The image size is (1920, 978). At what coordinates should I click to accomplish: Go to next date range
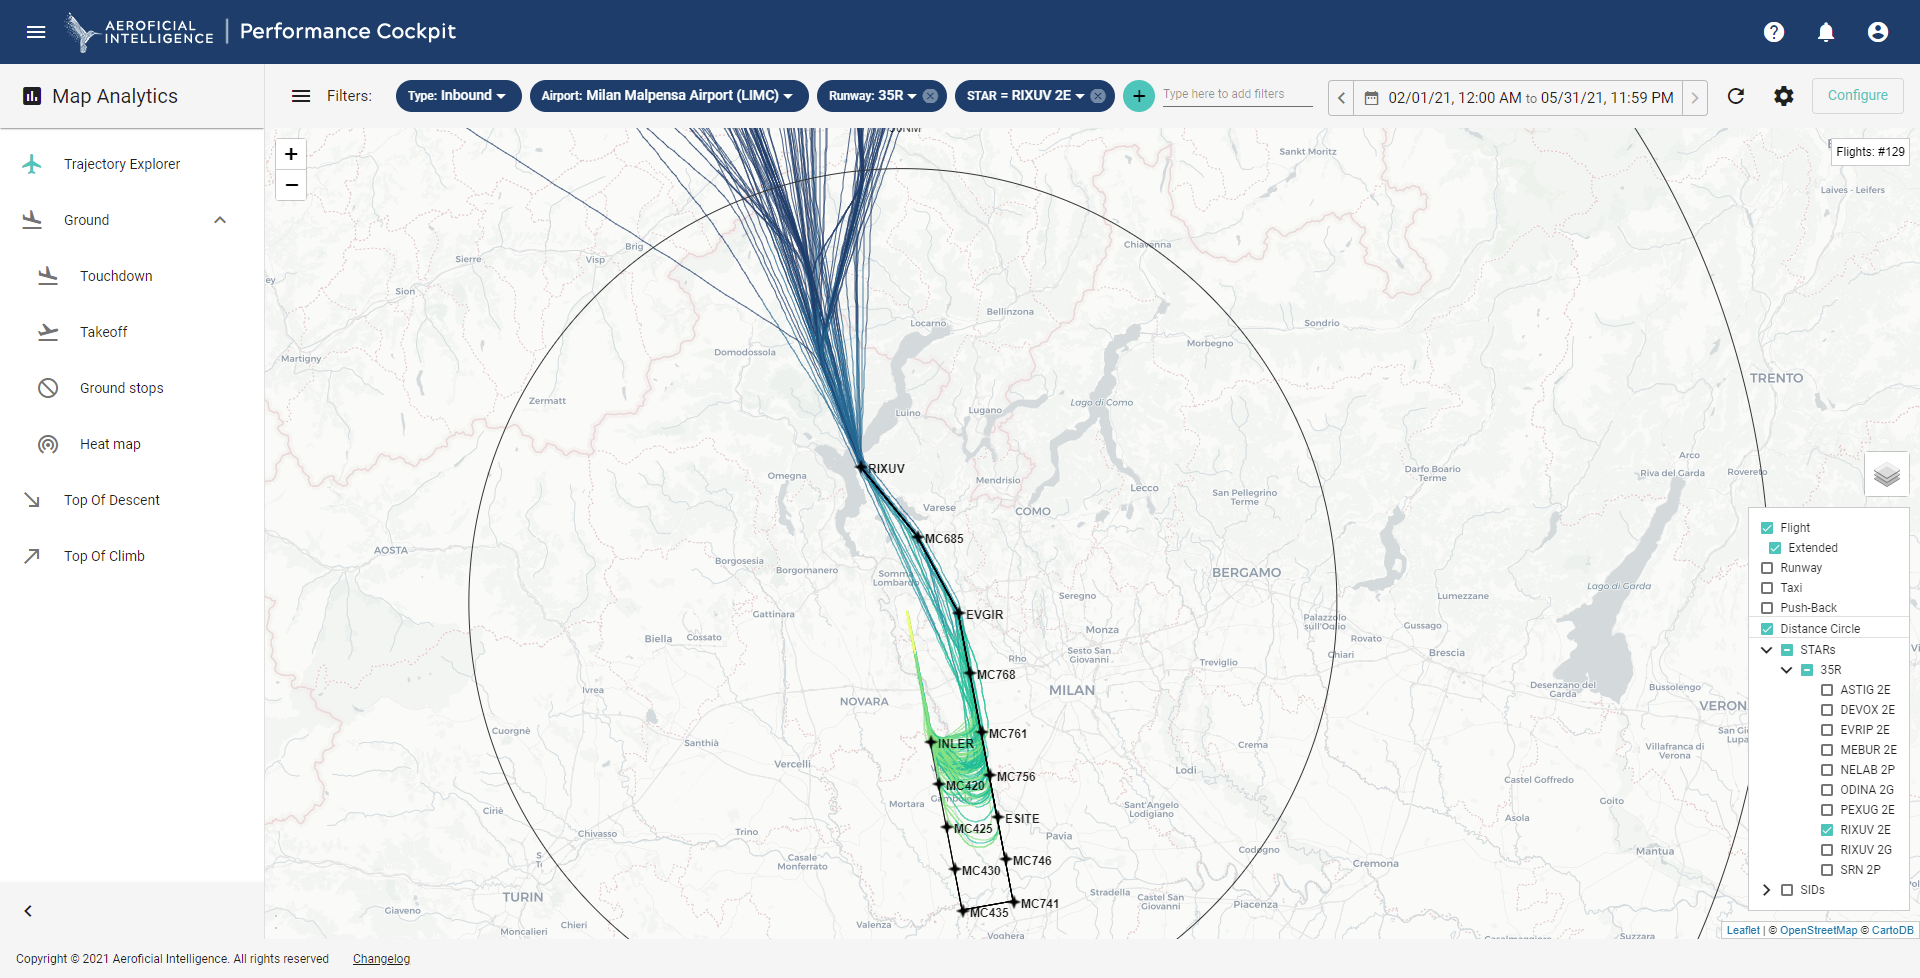(1695, 98)
